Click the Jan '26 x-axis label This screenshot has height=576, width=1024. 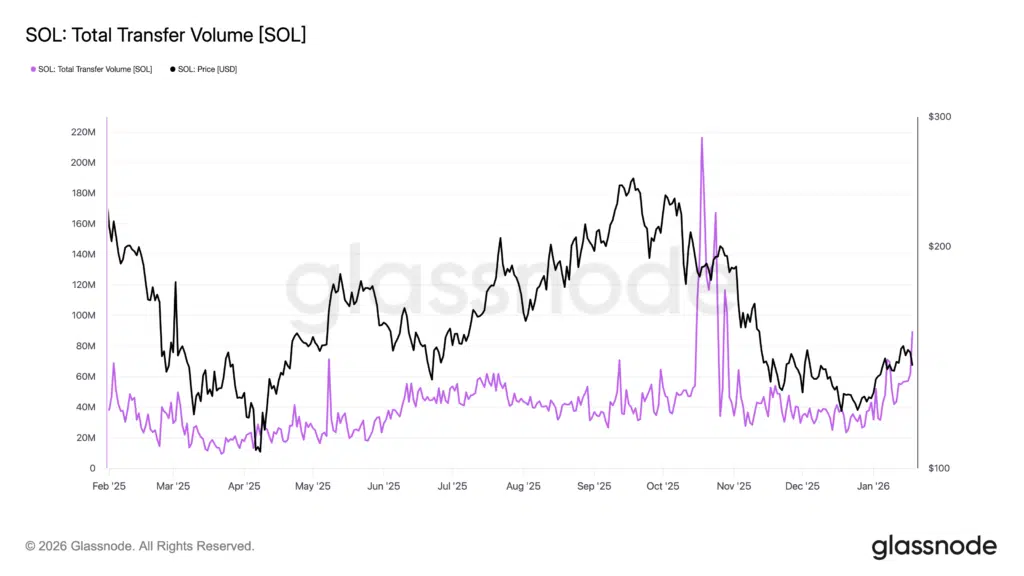coord(873,486)
